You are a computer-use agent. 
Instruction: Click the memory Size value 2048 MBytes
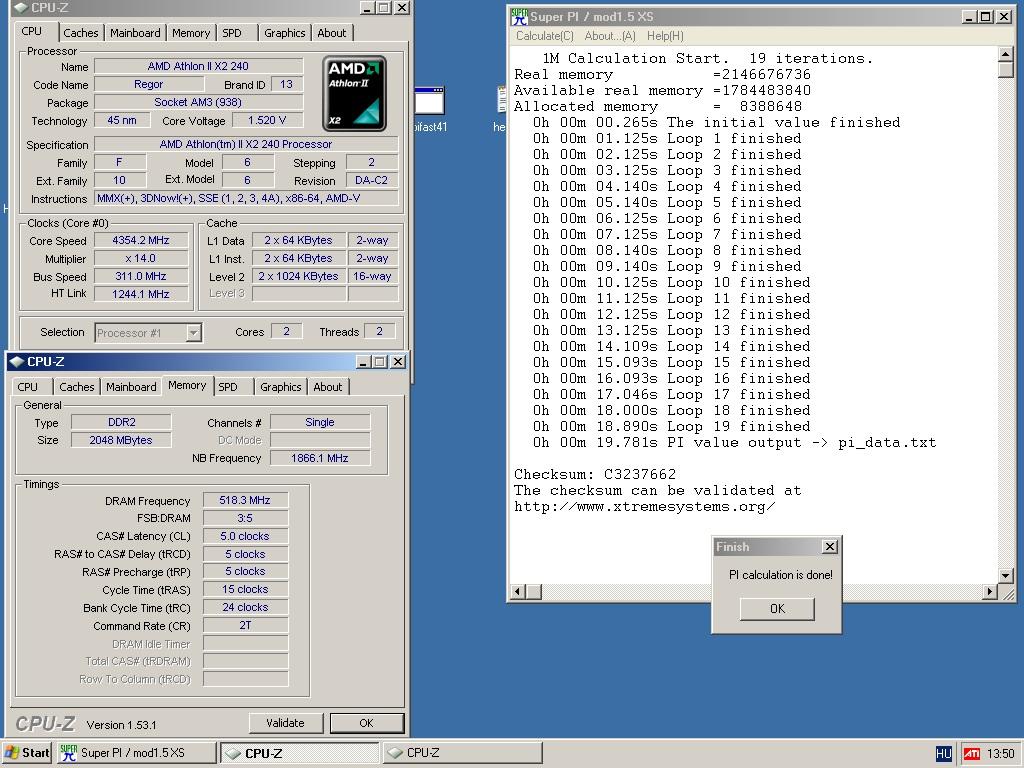[x=121, y=440]
